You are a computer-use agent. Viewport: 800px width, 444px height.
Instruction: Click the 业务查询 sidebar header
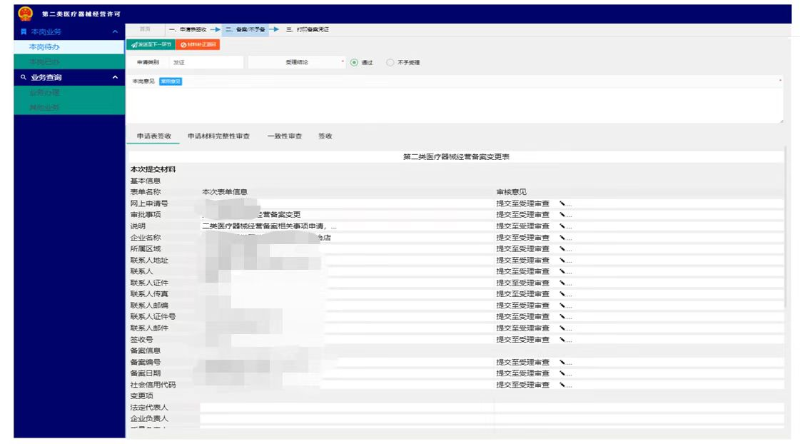click(69, 78)
